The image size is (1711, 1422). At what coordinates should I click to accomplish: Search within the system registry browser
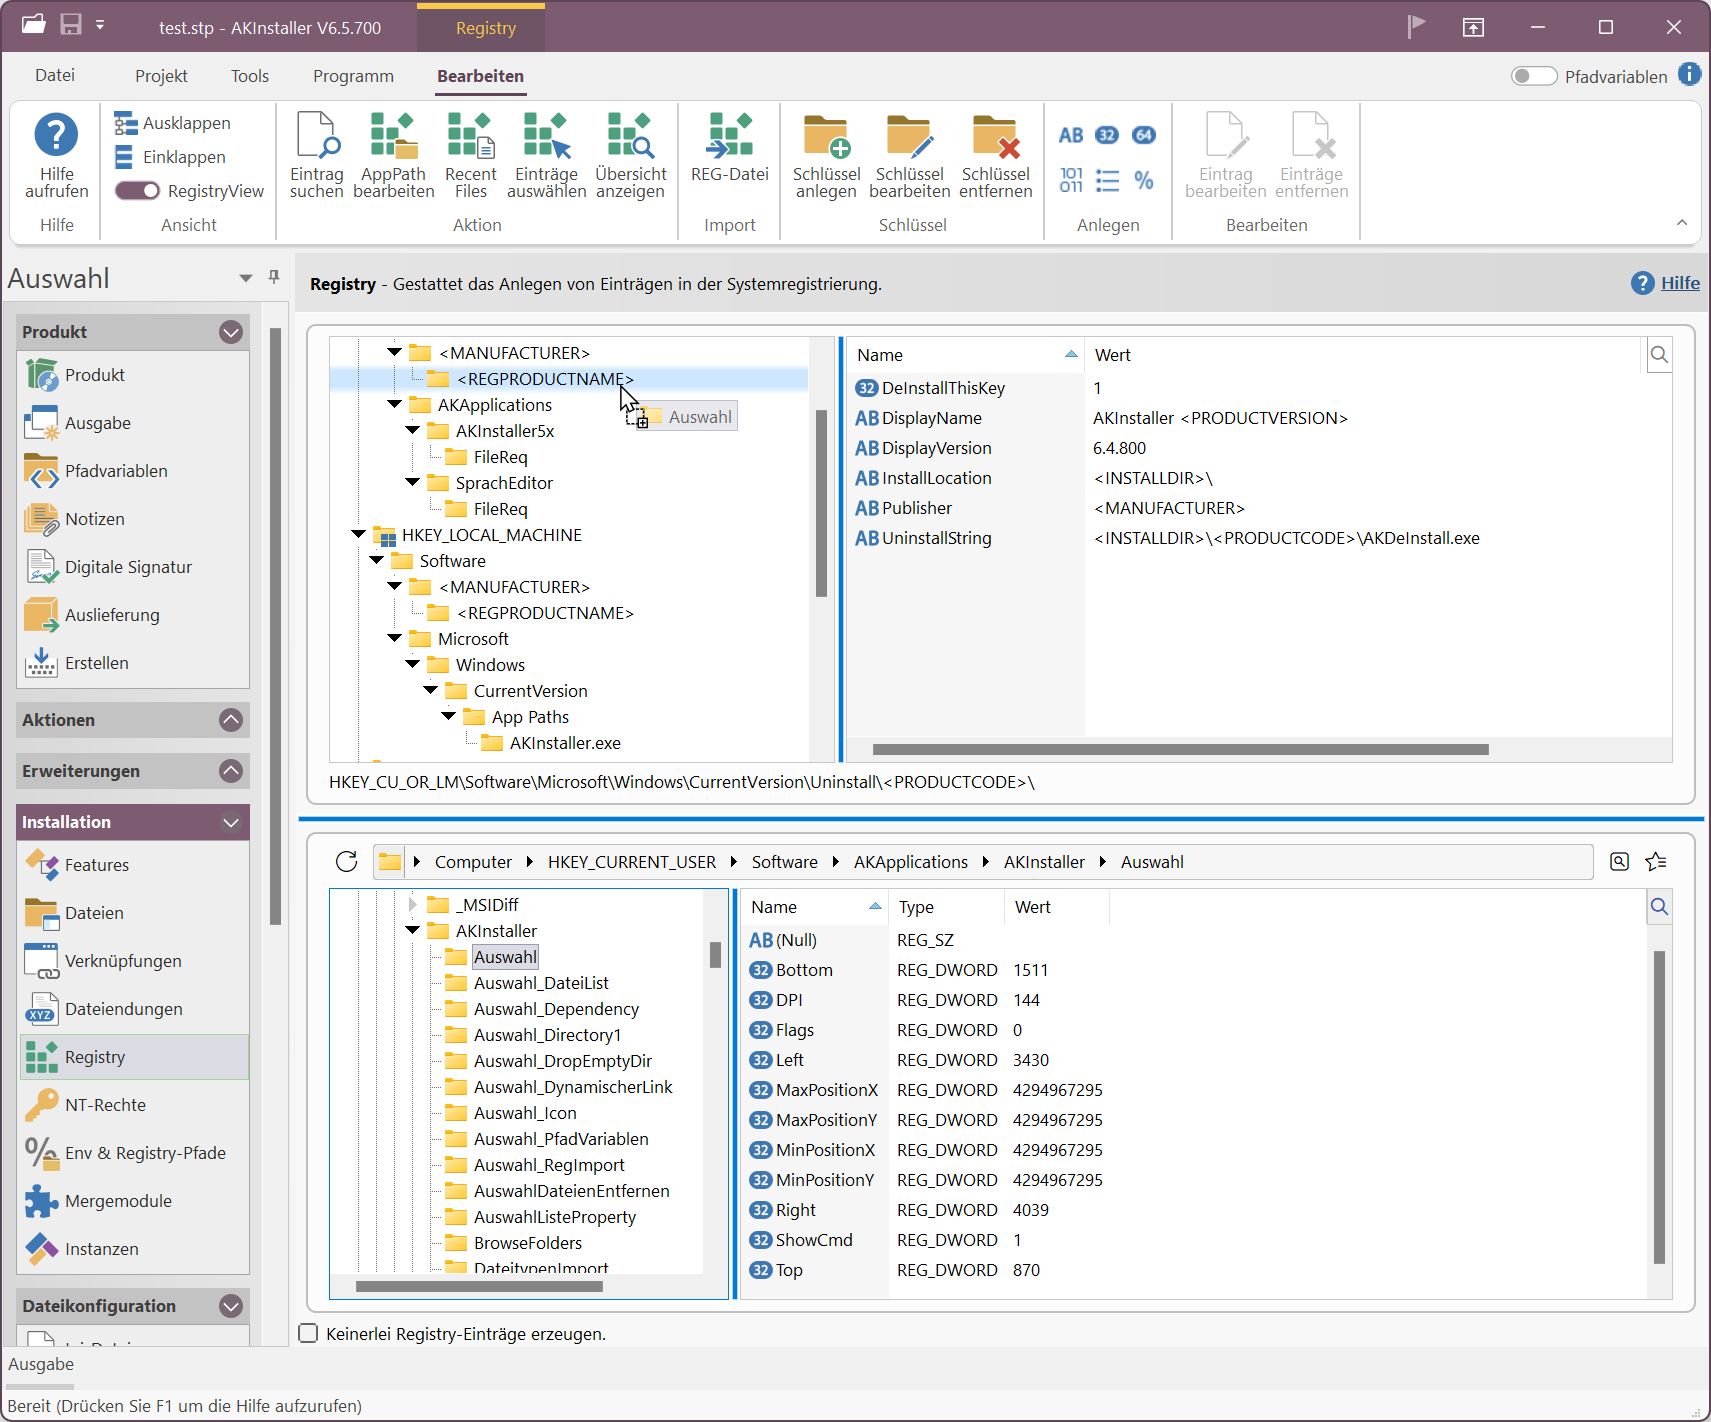(x=1619, y=861)
